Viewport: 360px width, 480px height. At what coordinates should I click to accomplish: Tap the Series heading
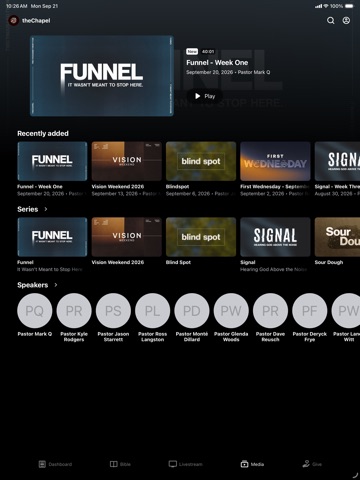[x=28, y=209]
